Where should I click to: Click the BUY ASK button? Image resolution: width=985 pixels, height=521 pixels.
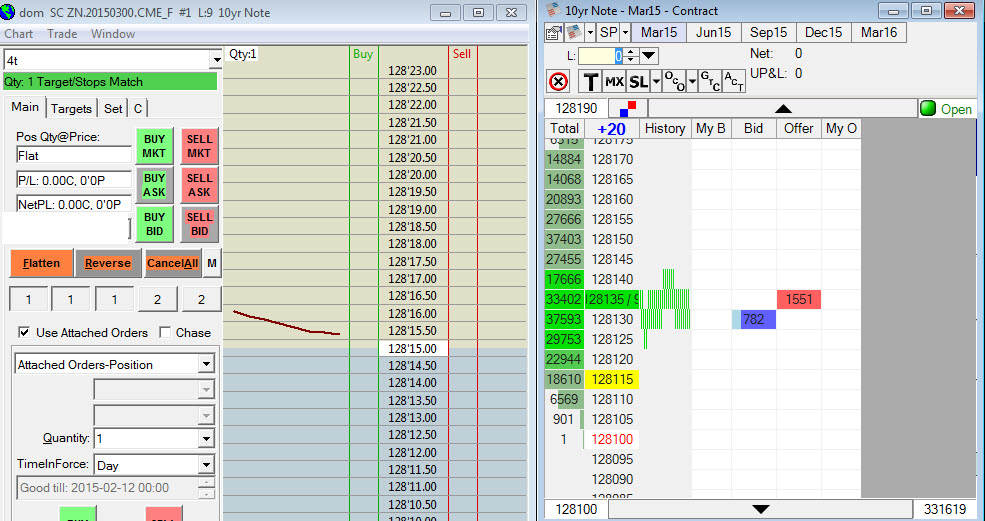pyautogui.click(x=155, y=185)
